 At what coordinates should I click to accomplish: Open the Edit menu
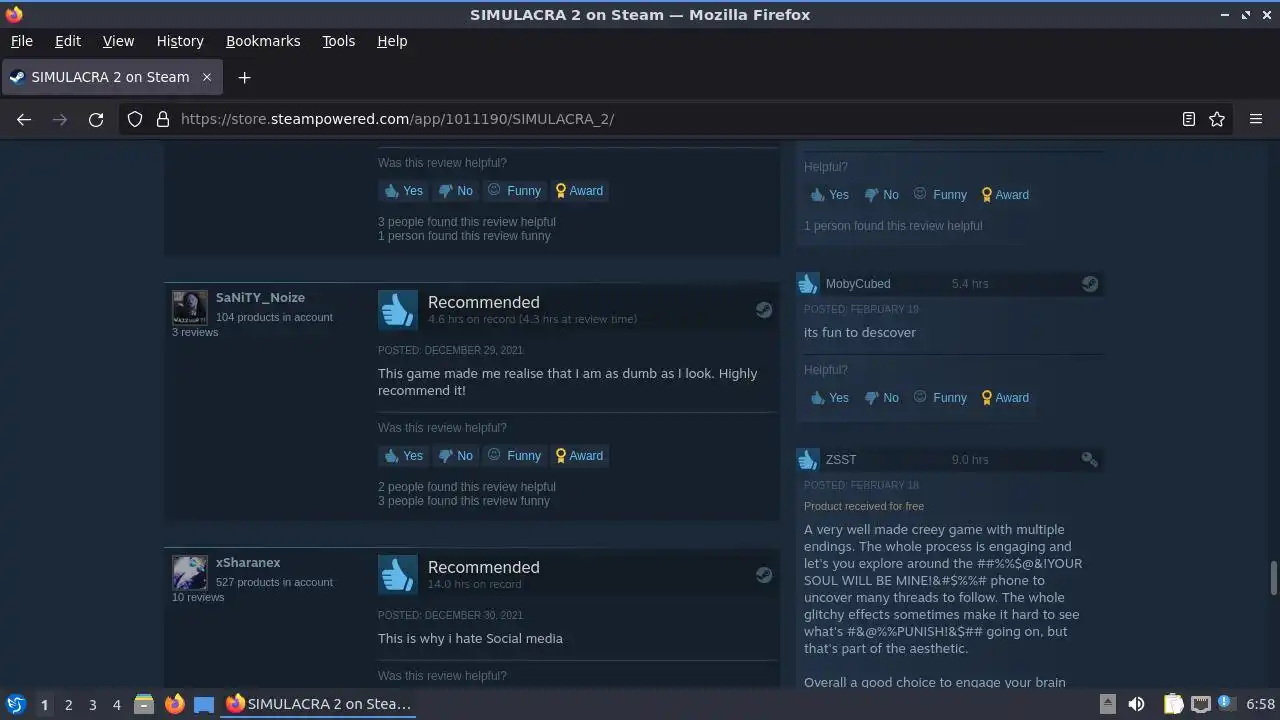coord(68,41)
